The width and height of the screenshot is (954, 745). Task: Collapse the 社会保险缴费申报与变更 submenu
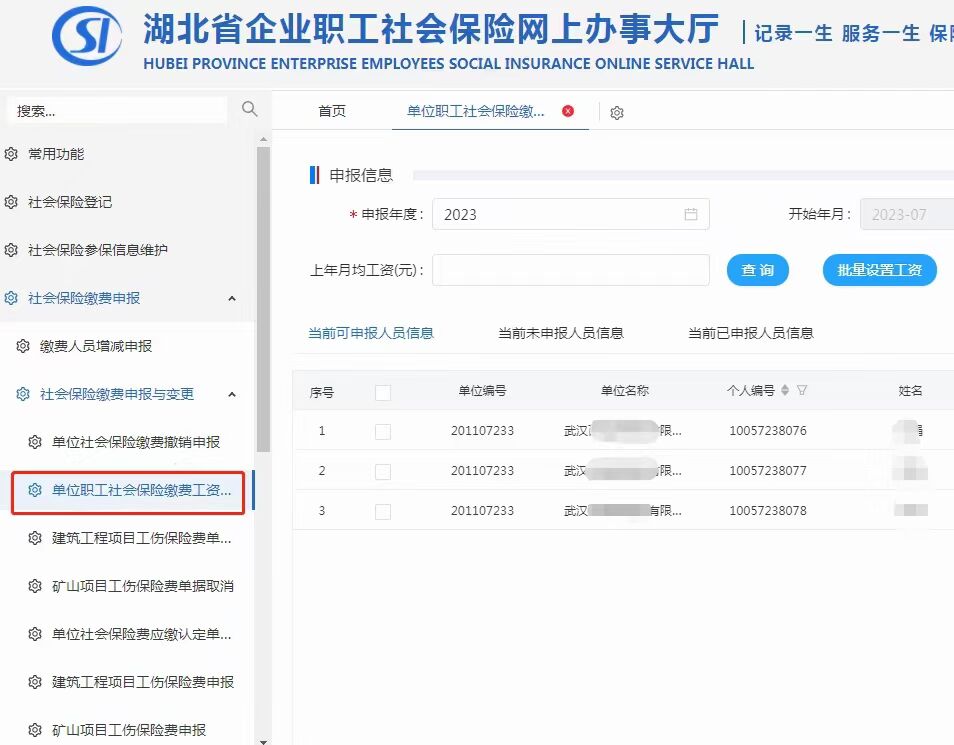tap(231, 394)
